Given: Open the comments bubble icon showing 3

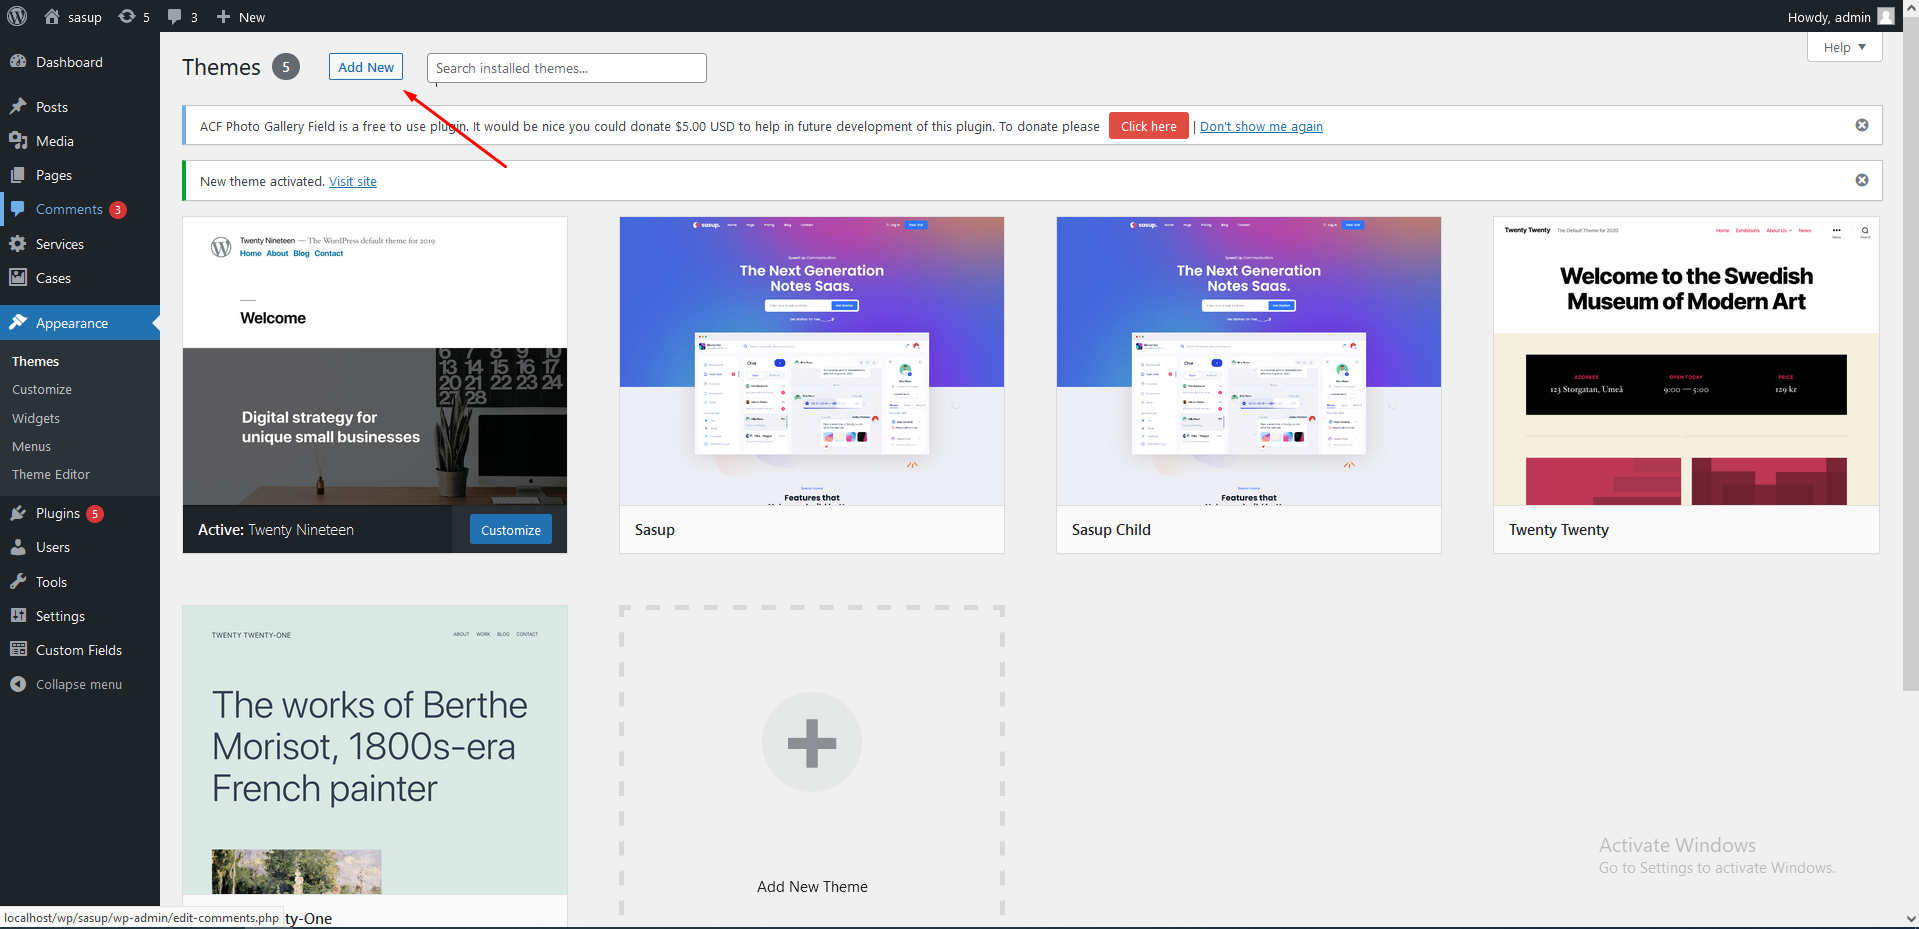Looking at the screenshot, I should [175, 17].
